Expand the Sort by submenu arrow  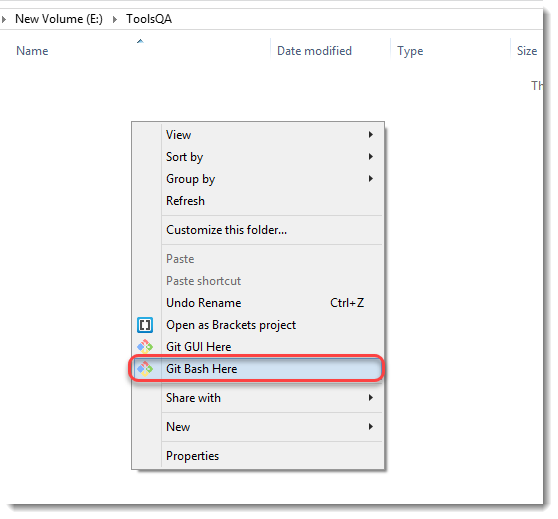point(370,157)
